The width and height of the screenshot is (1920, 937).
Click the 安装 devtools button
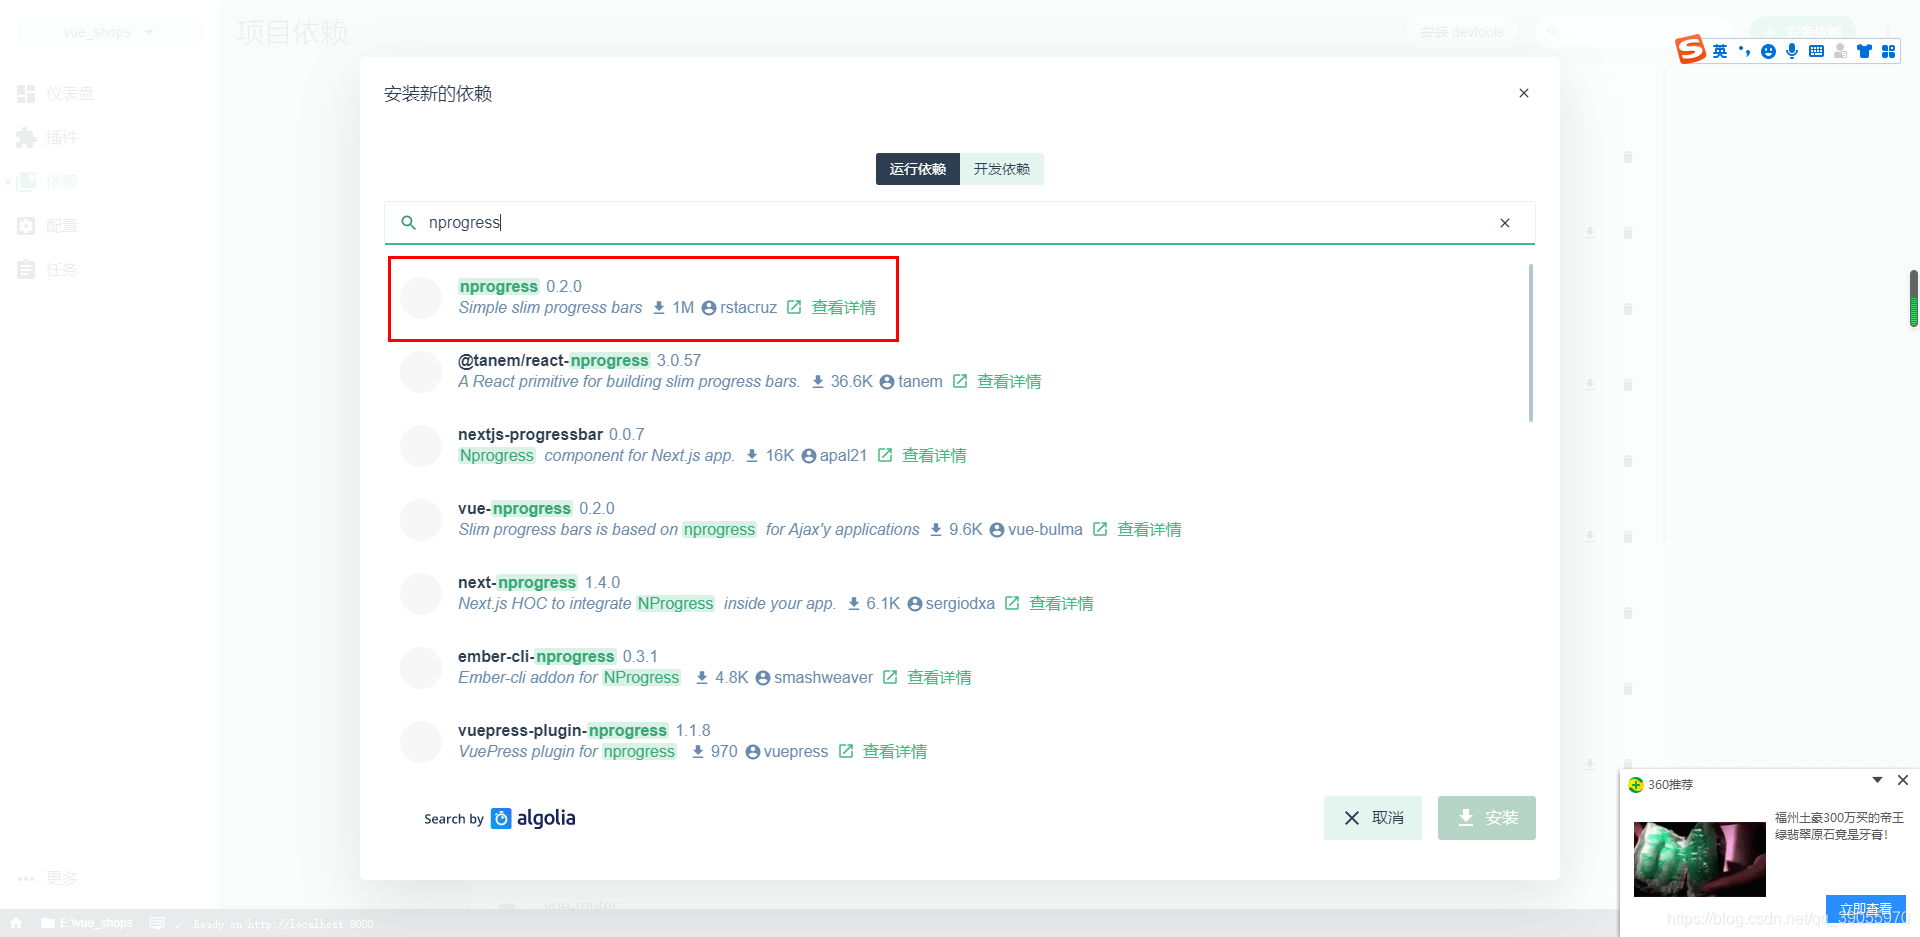pos(1461,32)
